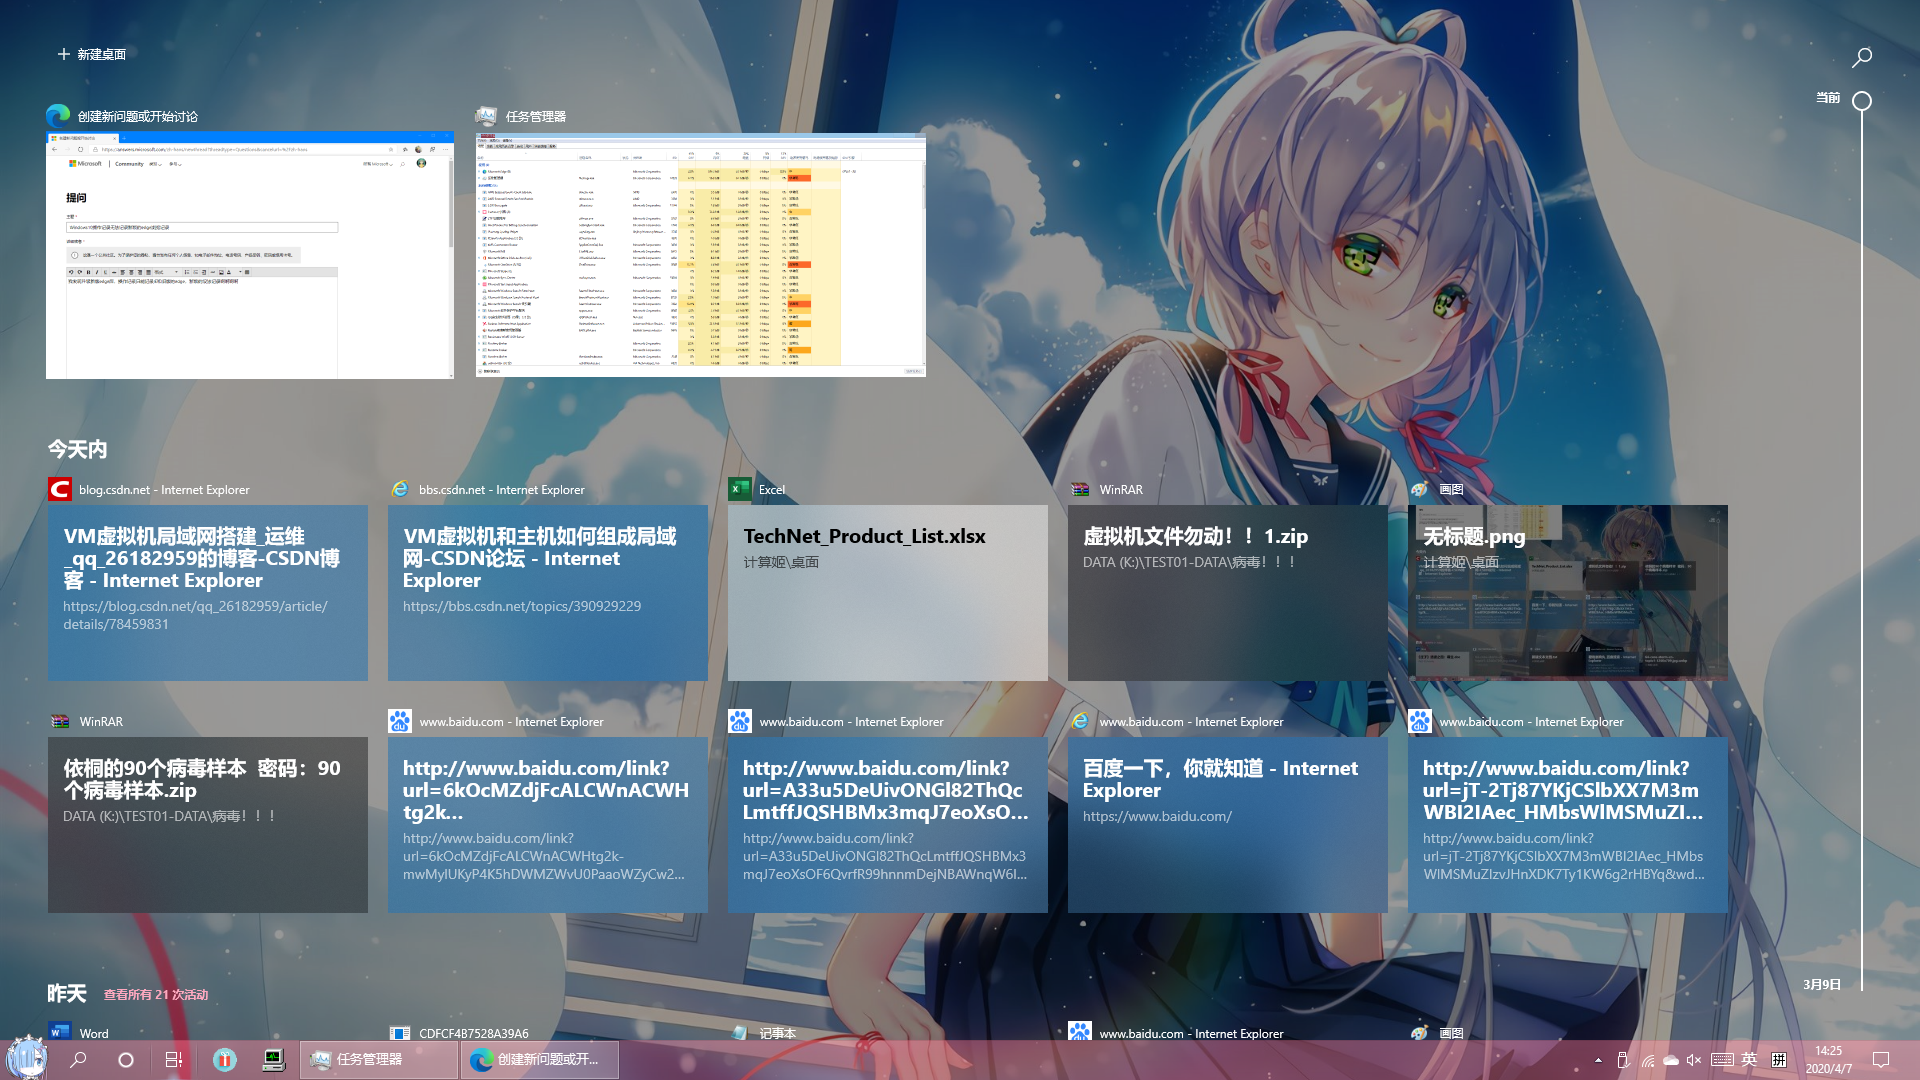Select the Edge window thumbnail 创建新问题或开始讨论

pos(250,255)
